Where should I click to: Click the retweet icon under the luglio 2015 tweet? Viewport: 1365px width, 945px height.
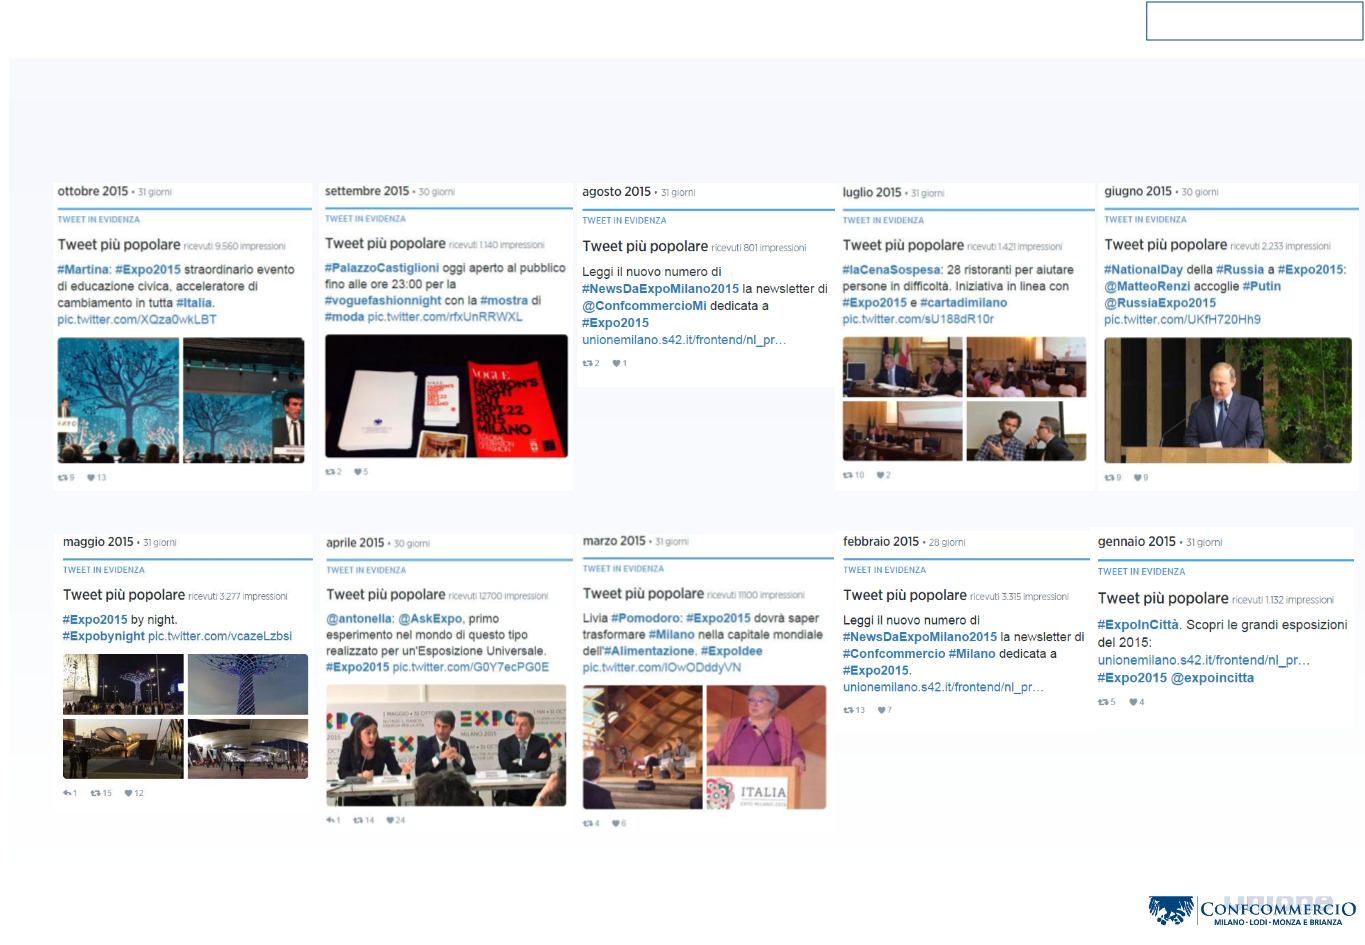tap(848, 475)
